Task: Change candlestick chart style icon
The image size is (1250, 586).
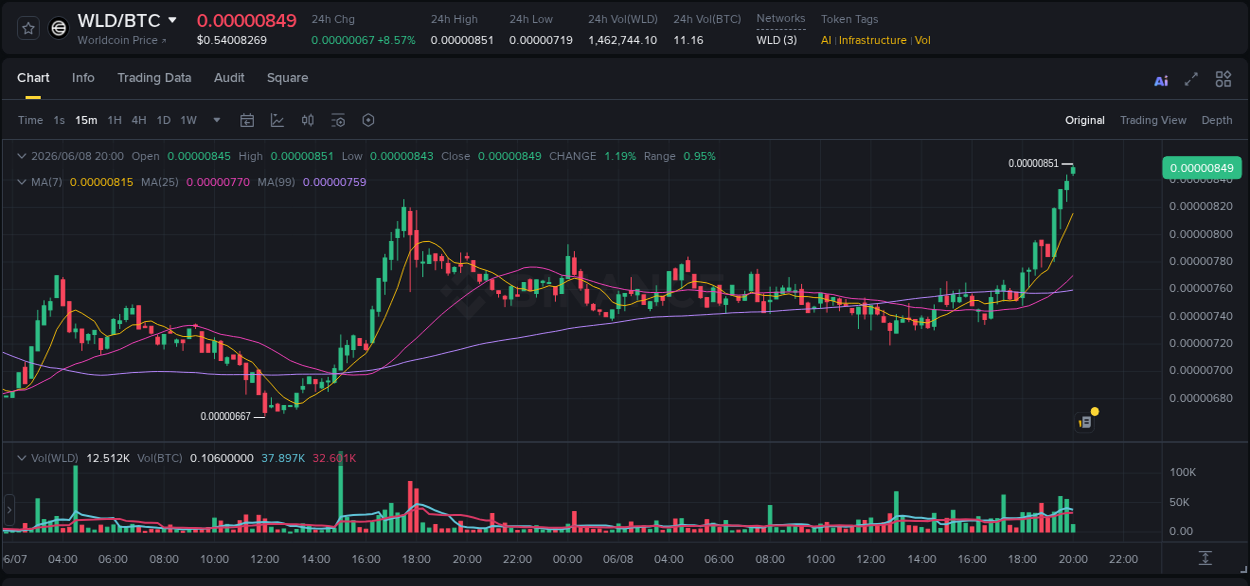Action: (308, 120)
